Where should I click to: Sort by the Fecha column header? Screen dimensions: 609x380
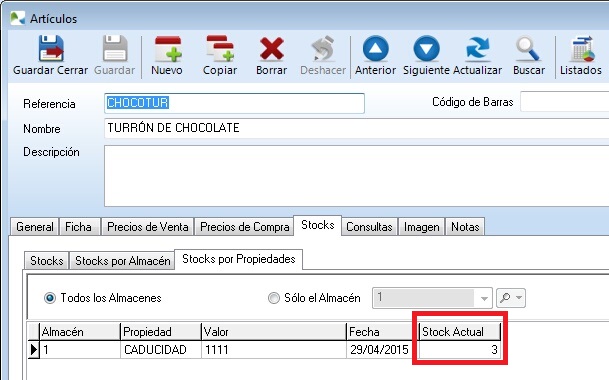[x=383, y=332]
